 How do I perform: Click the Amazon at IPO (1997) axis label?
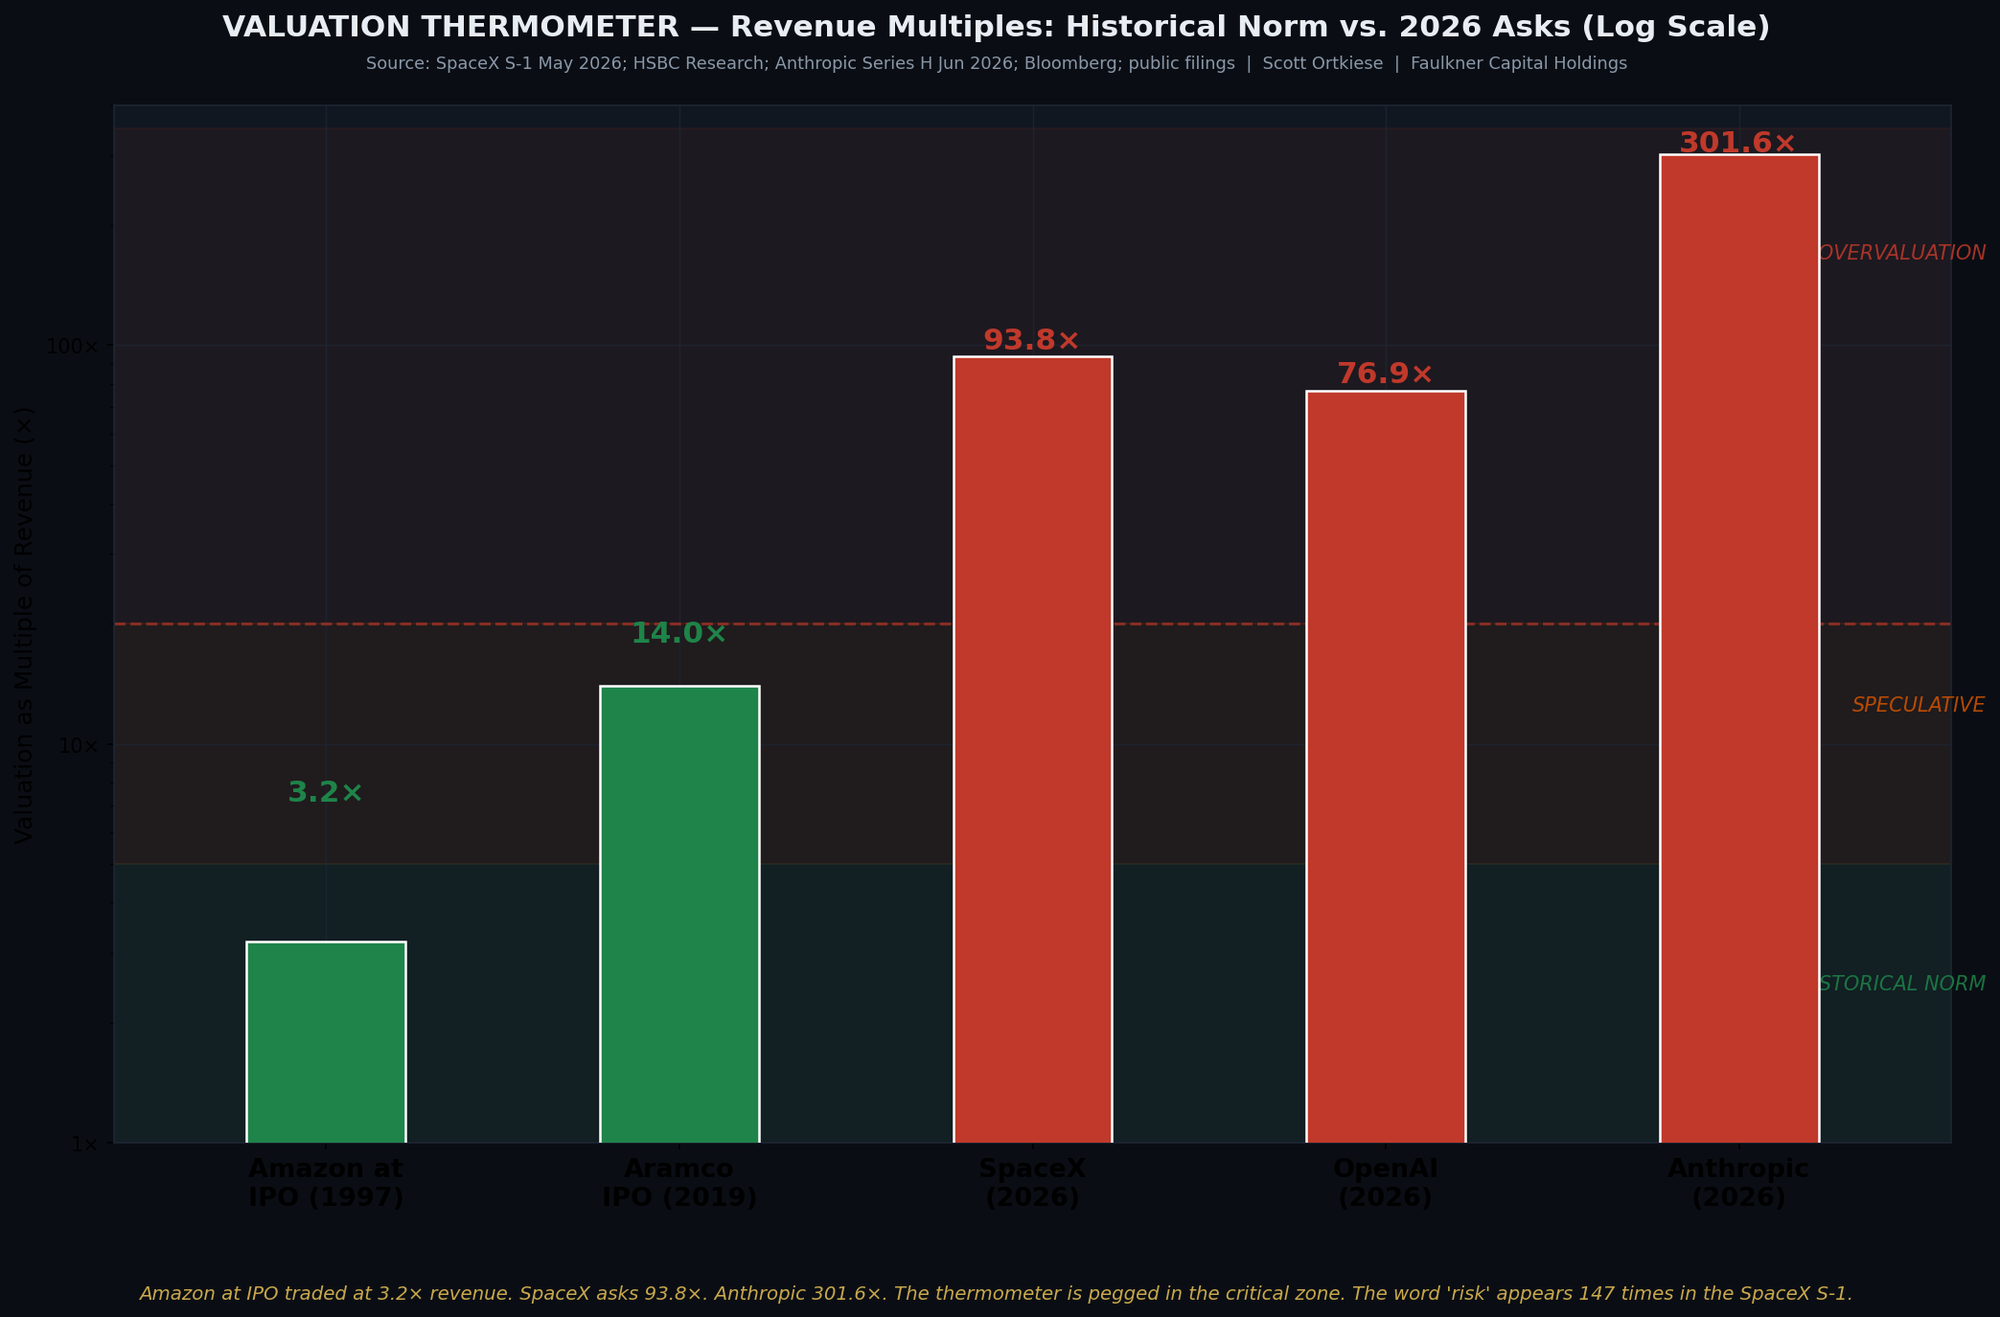coord(326,1183)
